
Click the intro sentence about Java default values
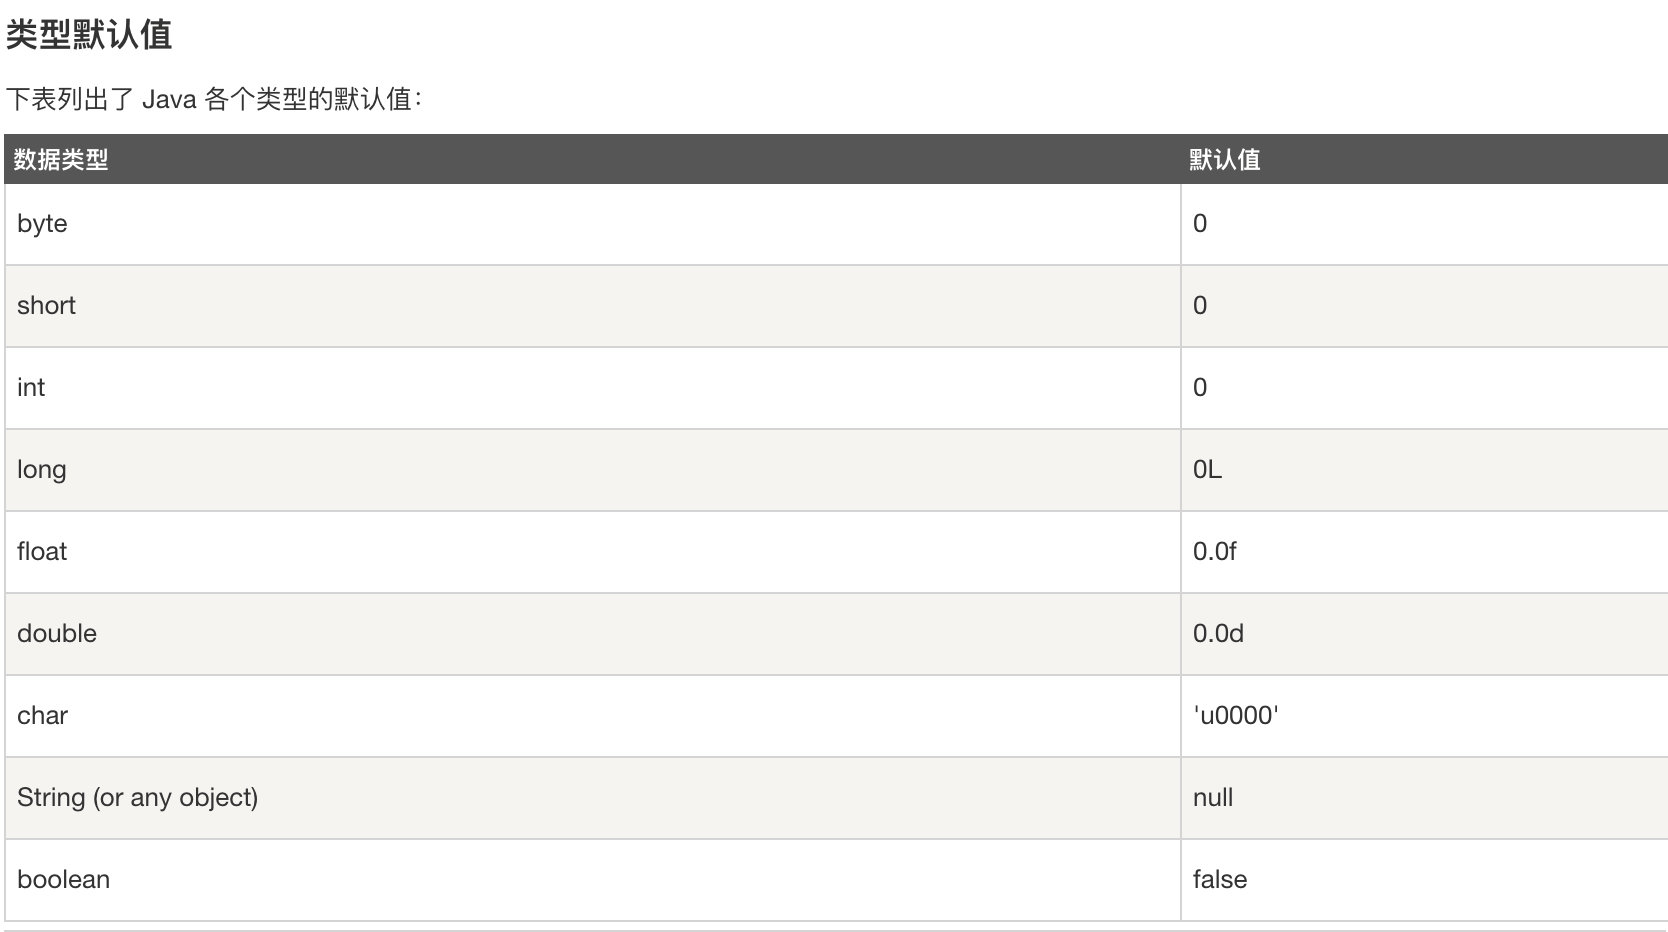(x=214, y=99)
